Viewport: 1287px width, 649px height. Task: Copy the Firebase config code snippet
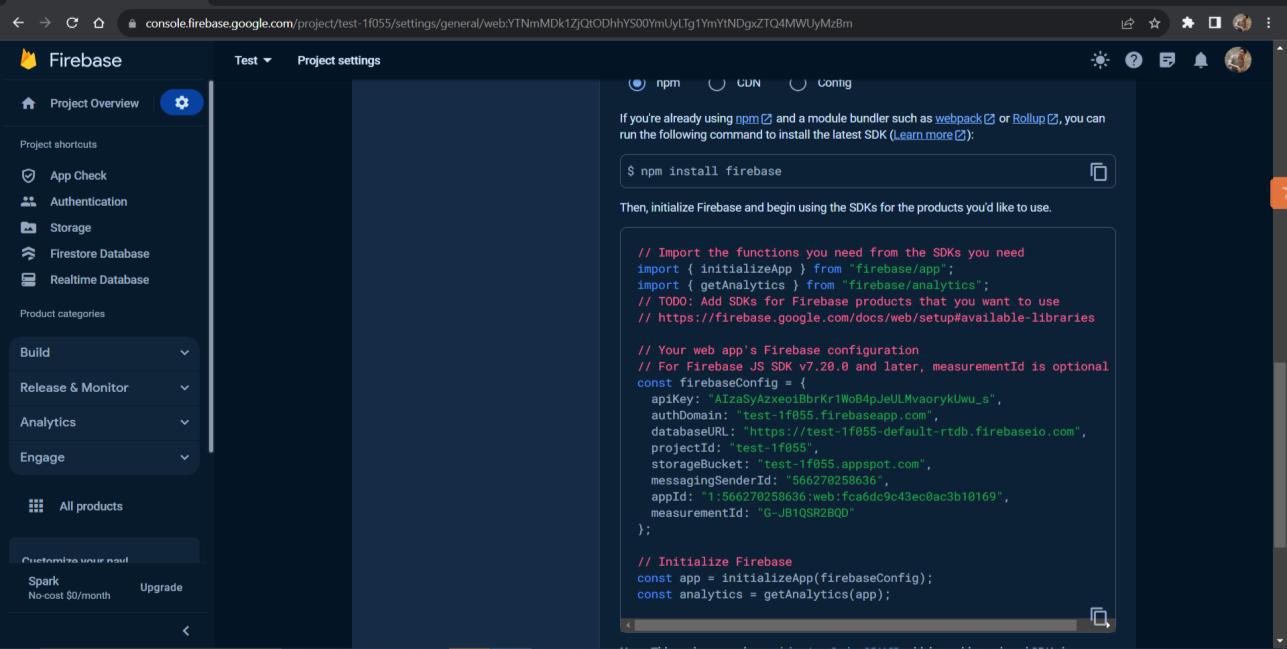click(x=1098, y=616)
